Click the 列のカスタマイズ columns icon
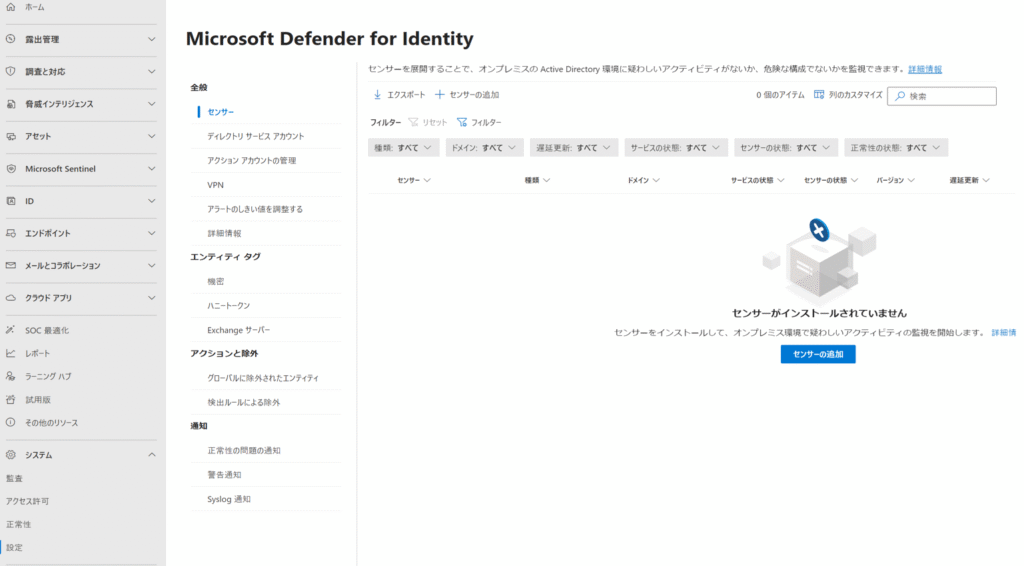 [x=819, y=95]
